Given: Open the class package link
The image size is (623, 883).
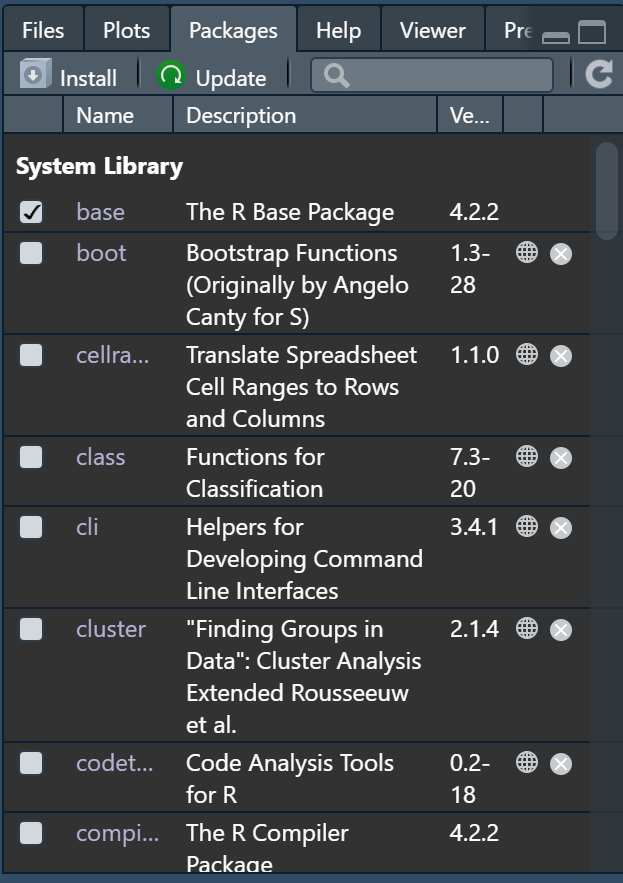Looking at the screenshot, I should [x=101, y=457].
